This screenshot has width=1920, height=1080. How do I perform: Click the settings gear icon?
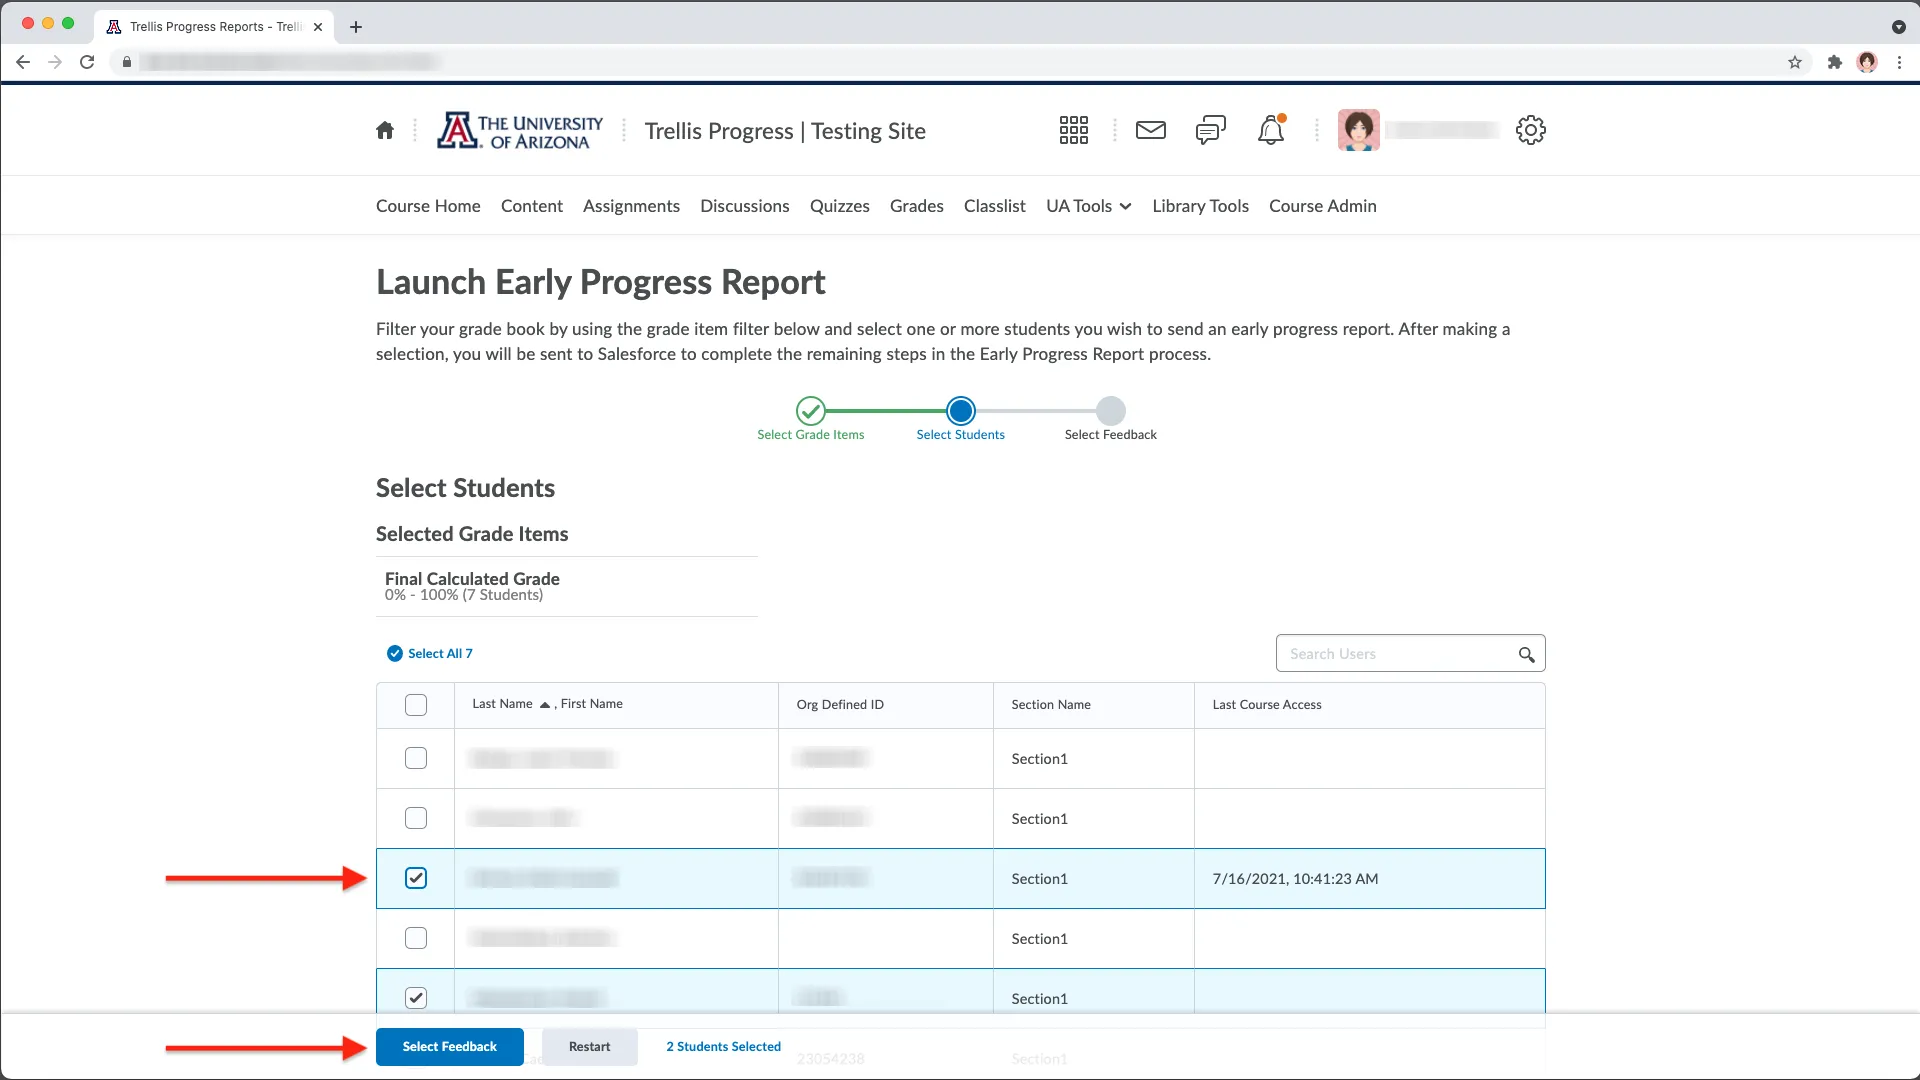(1530, 129)
